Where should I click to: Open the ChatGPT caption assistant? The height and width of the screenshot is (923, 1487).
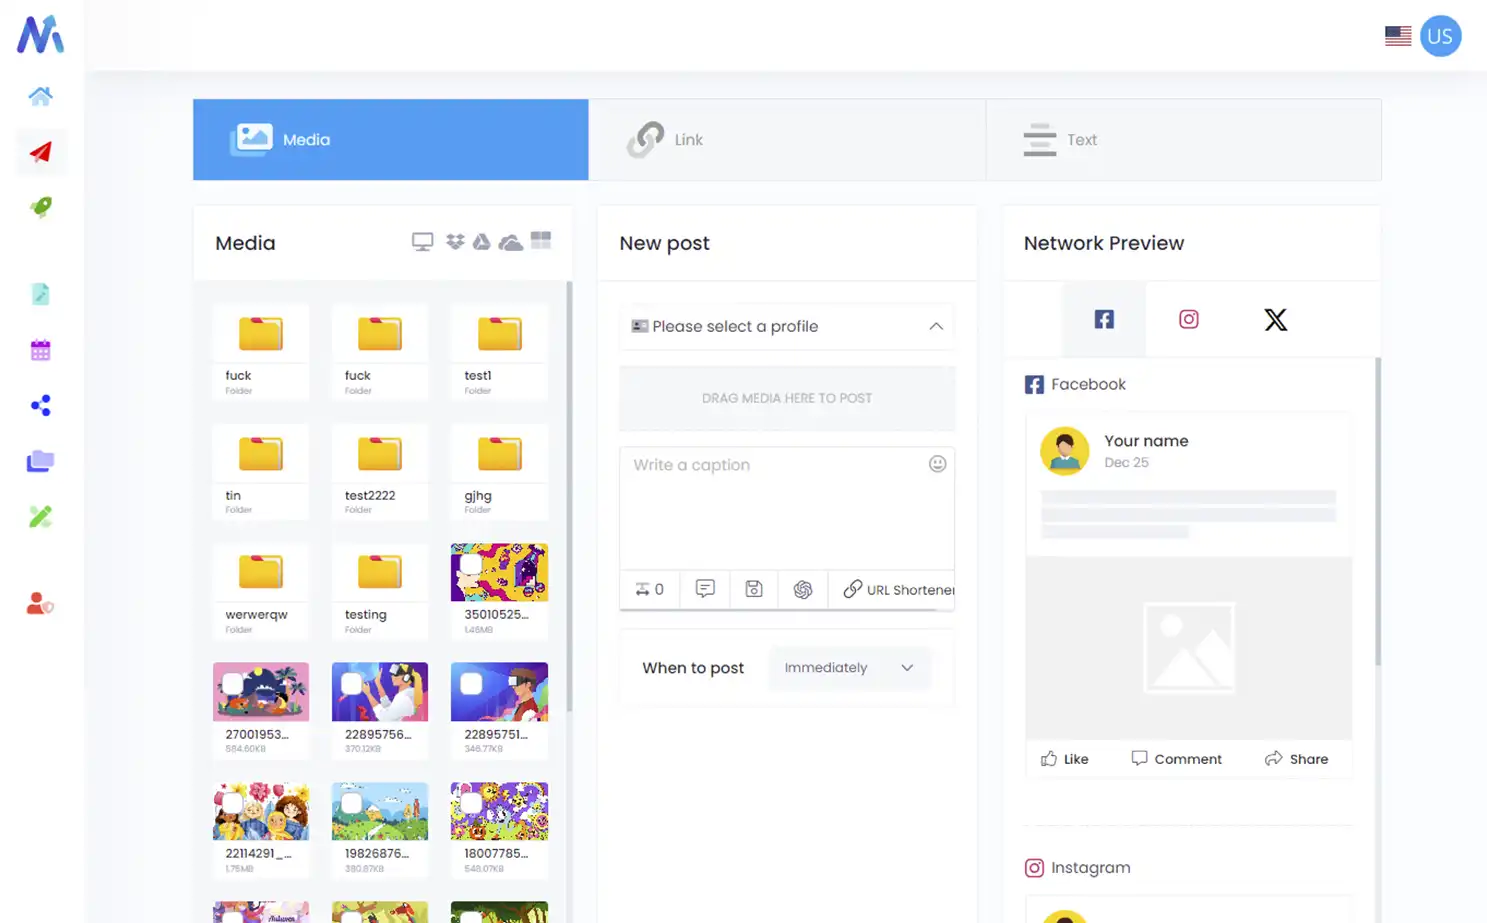coord(802,589)
